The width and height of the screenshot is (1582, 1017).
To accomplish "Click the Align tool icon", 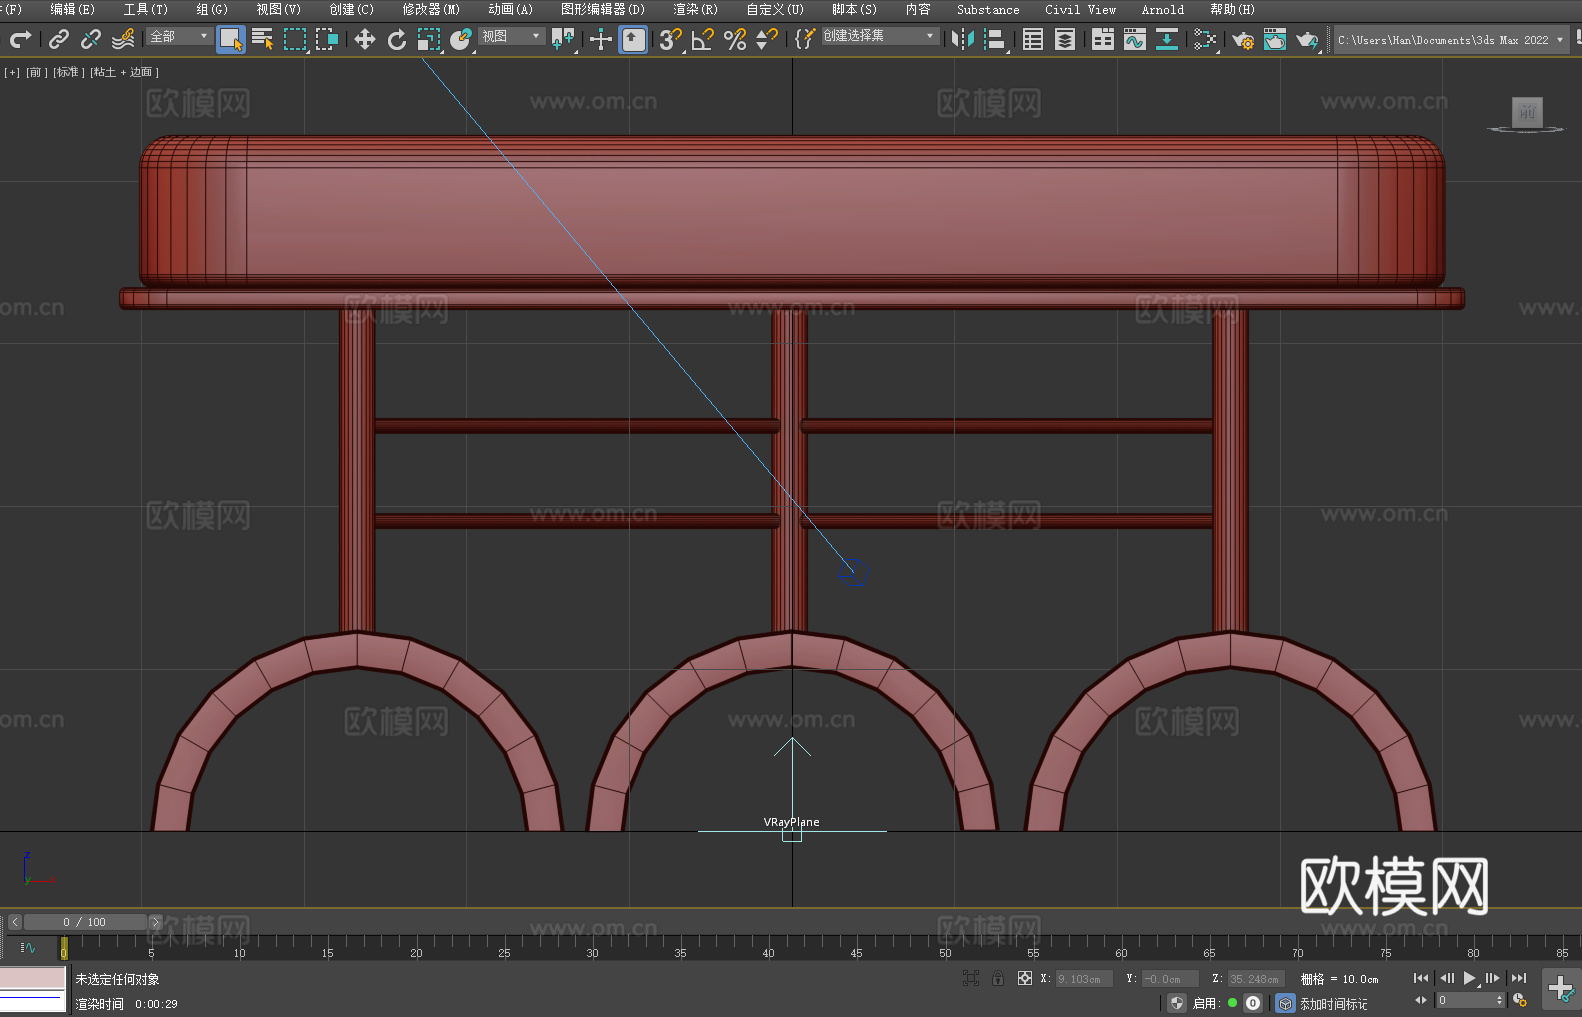I will point(995,39).
